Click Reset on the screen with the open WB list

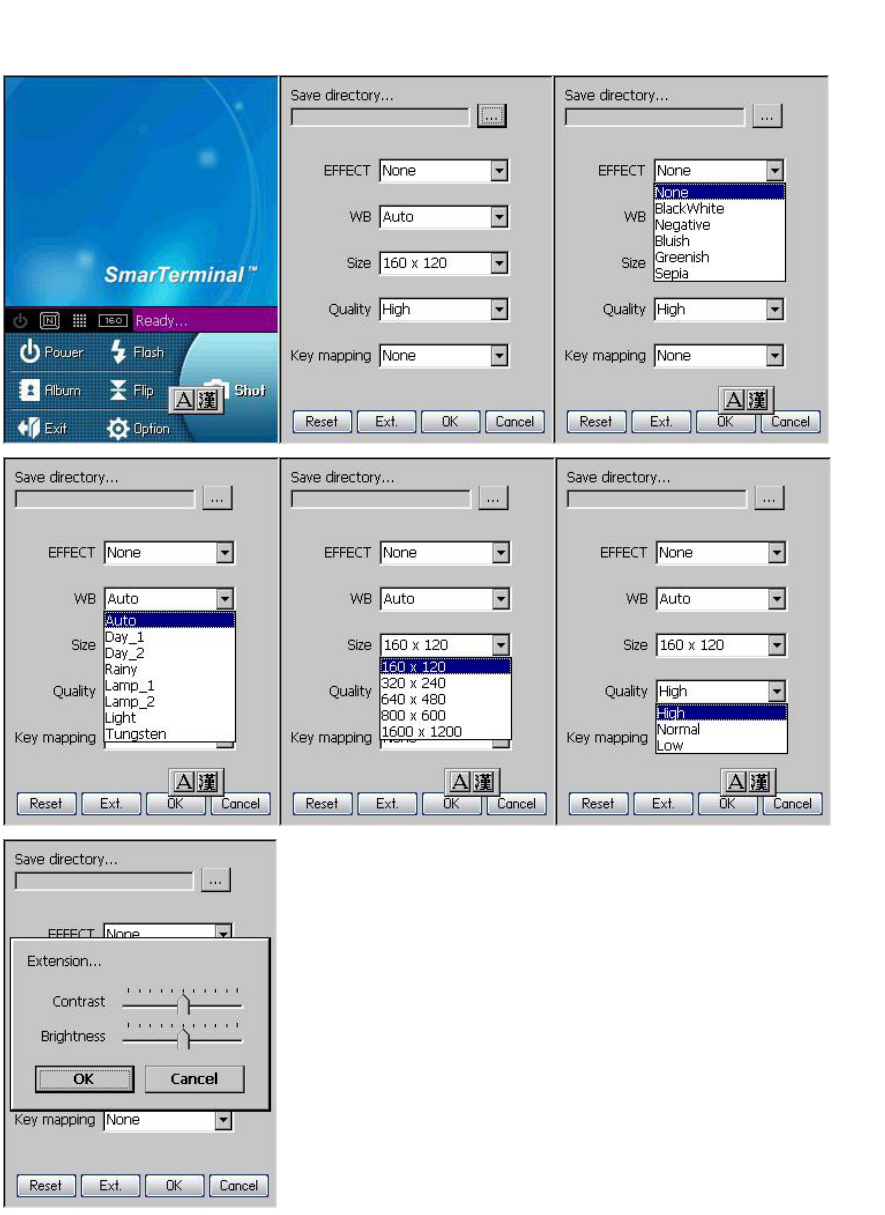point(45,803)
